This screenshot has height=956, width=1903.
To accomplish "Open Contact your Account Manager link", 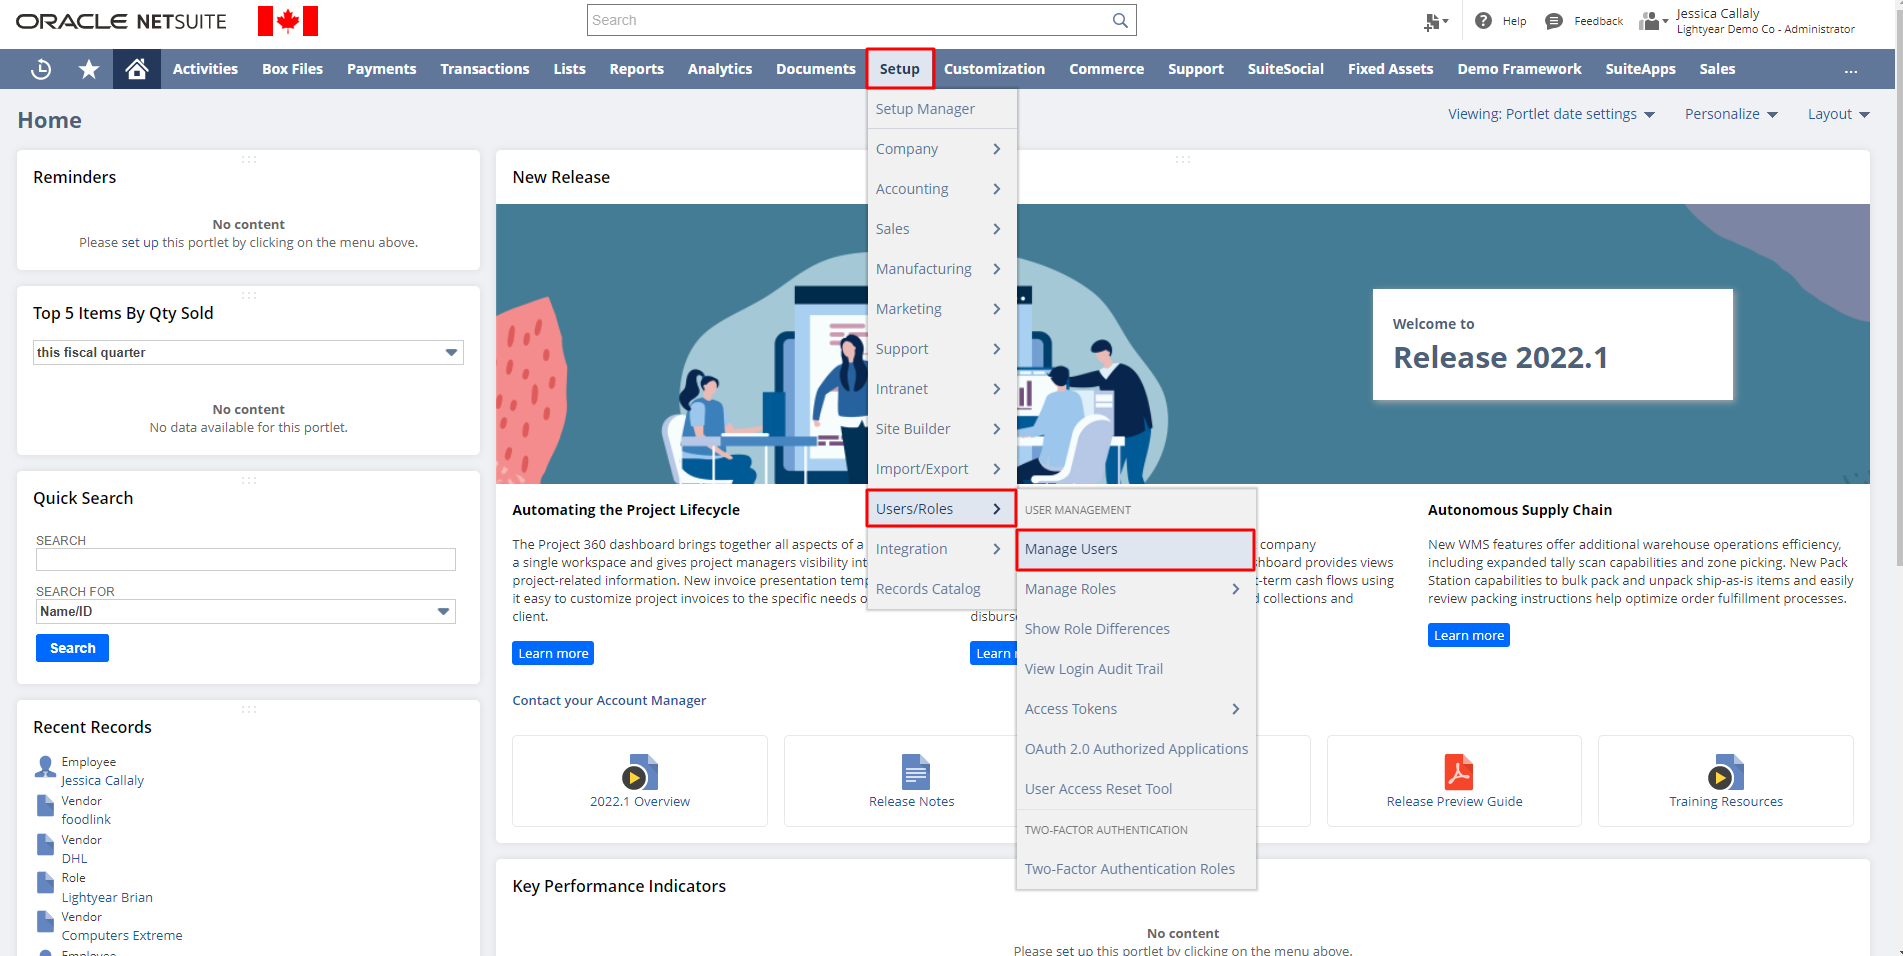I will [x=609, y=700].
